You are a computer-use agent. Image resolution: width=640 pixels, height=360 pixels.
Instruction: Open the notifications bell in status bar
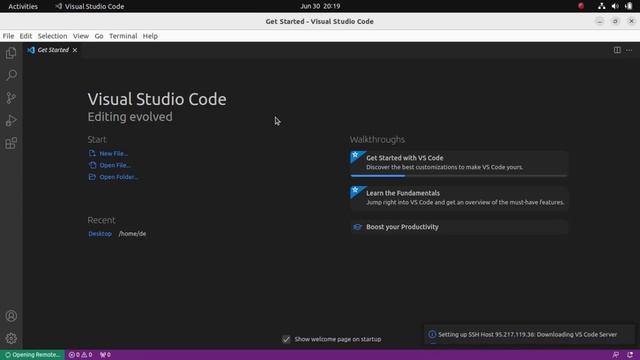pos(630,355)
